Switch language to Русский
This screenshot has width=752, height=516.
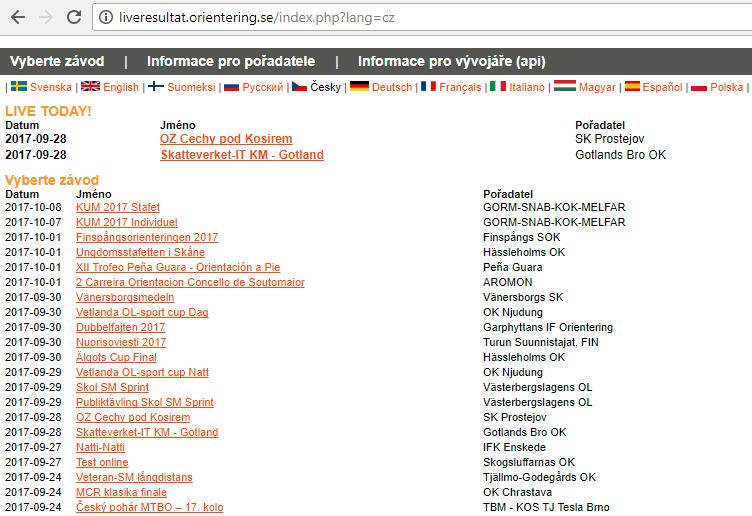click(x=263, y=87)
